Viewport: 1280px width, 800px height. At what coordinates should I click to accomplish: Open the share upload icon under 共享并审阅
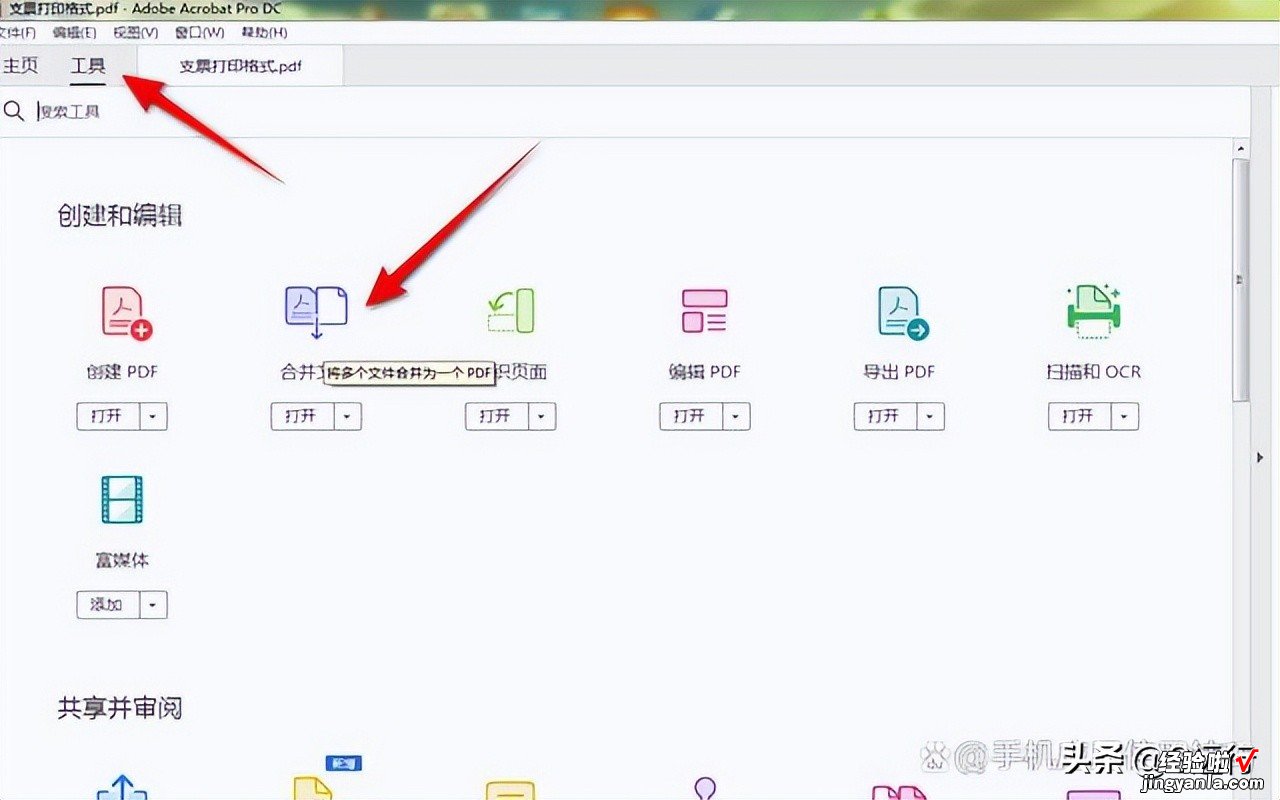click(x=121, y=786)
